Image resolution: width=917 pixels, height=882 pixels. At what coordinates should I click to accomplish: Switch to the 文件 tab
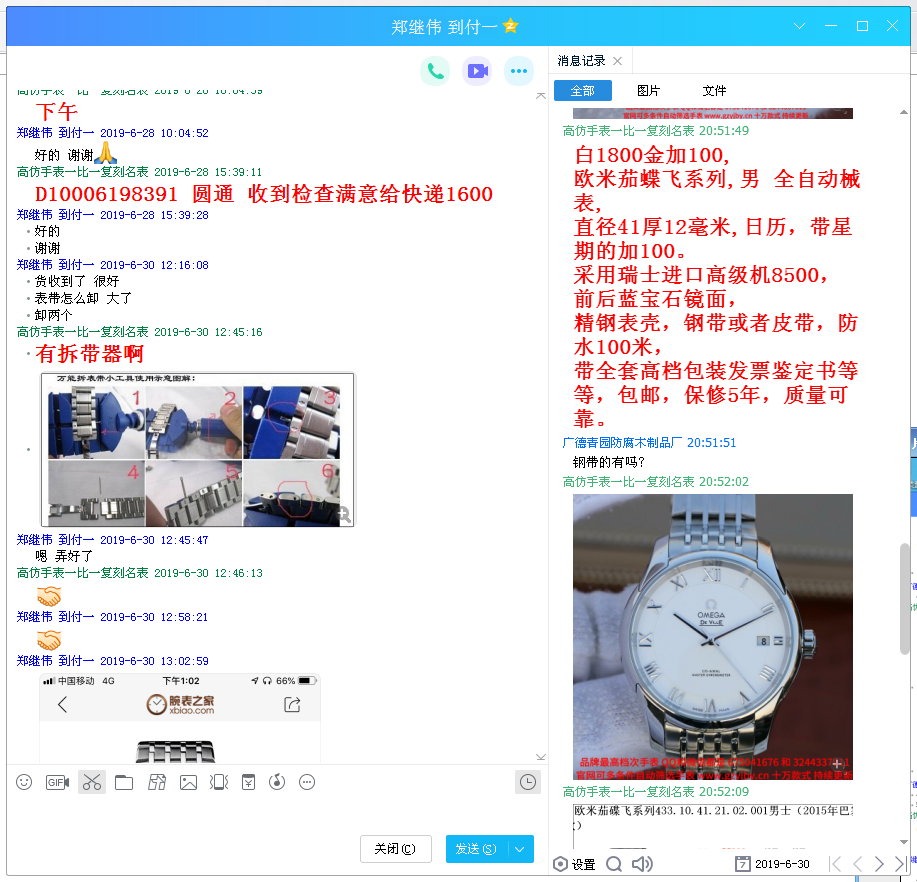714,91
